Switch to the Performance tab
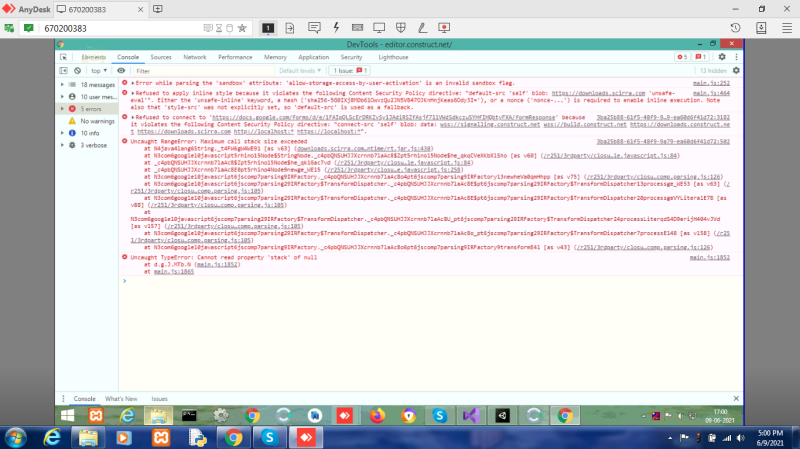Viewport: 800px width, 449px height. tap(235, 57)
